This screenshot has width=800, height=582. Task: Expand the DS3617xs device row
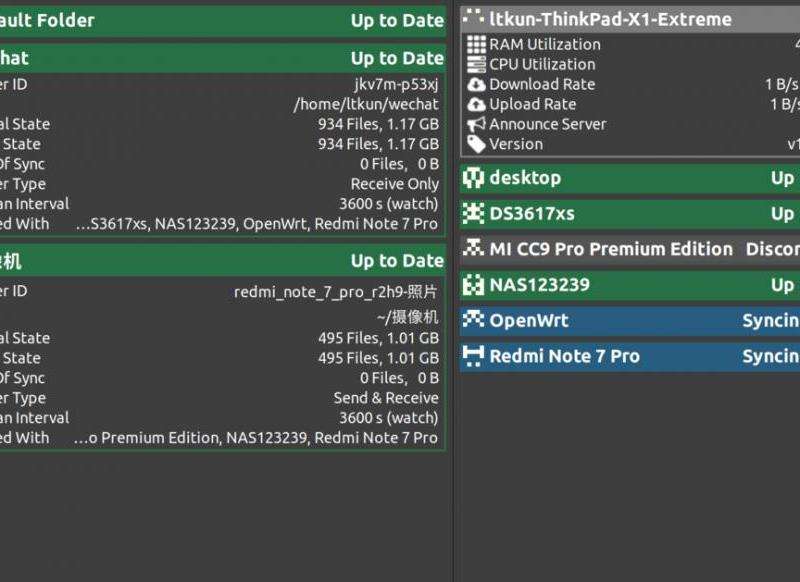coord(630,214)
